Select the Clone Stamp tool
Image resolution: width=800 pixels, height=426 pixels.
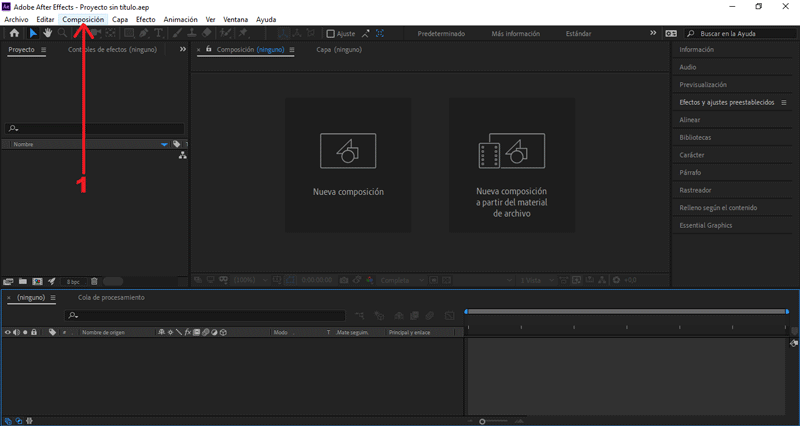[192, 33]
